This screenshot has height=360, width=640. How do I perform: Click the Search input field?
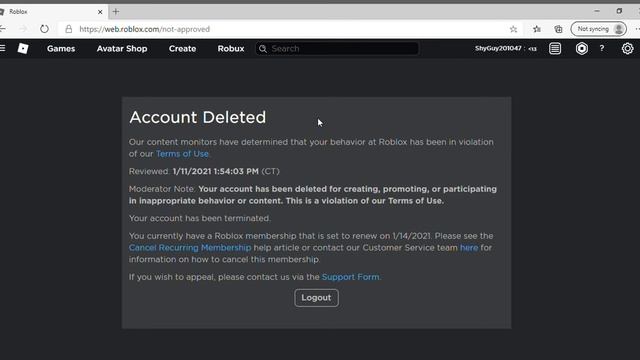(337, 49)
